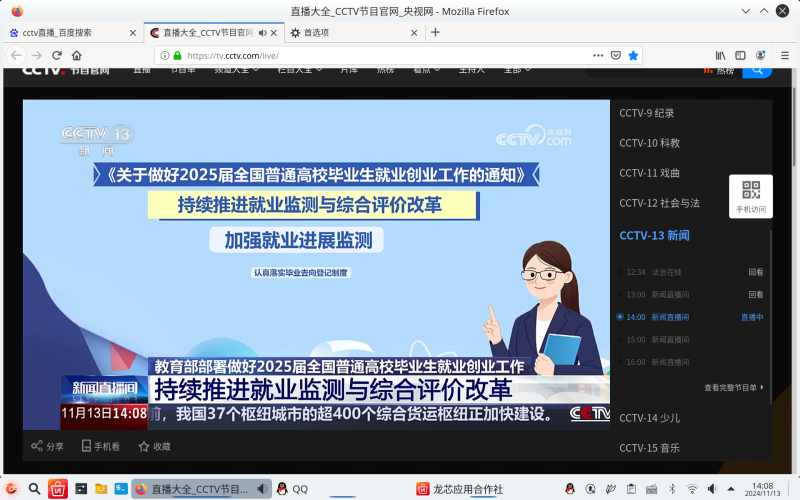Viewport: 800px width, 500px height.
Task: Toggle the blue bookmark star
Action: 633,55
